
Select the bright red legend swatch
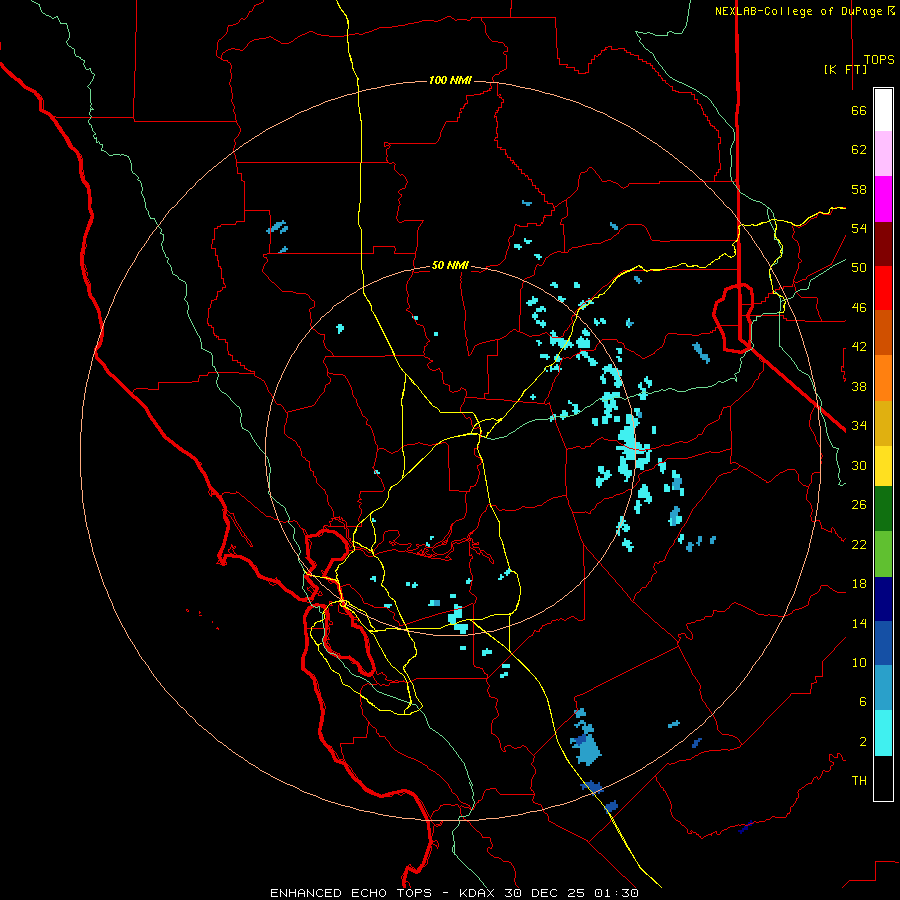[883, 288]
